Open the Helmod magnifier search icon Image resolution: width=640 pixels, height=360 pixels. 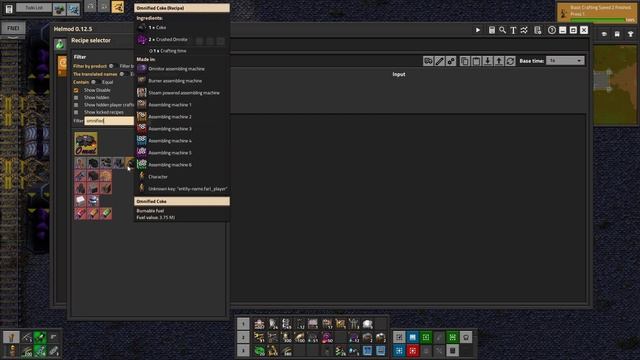click(x=502, y=30)
